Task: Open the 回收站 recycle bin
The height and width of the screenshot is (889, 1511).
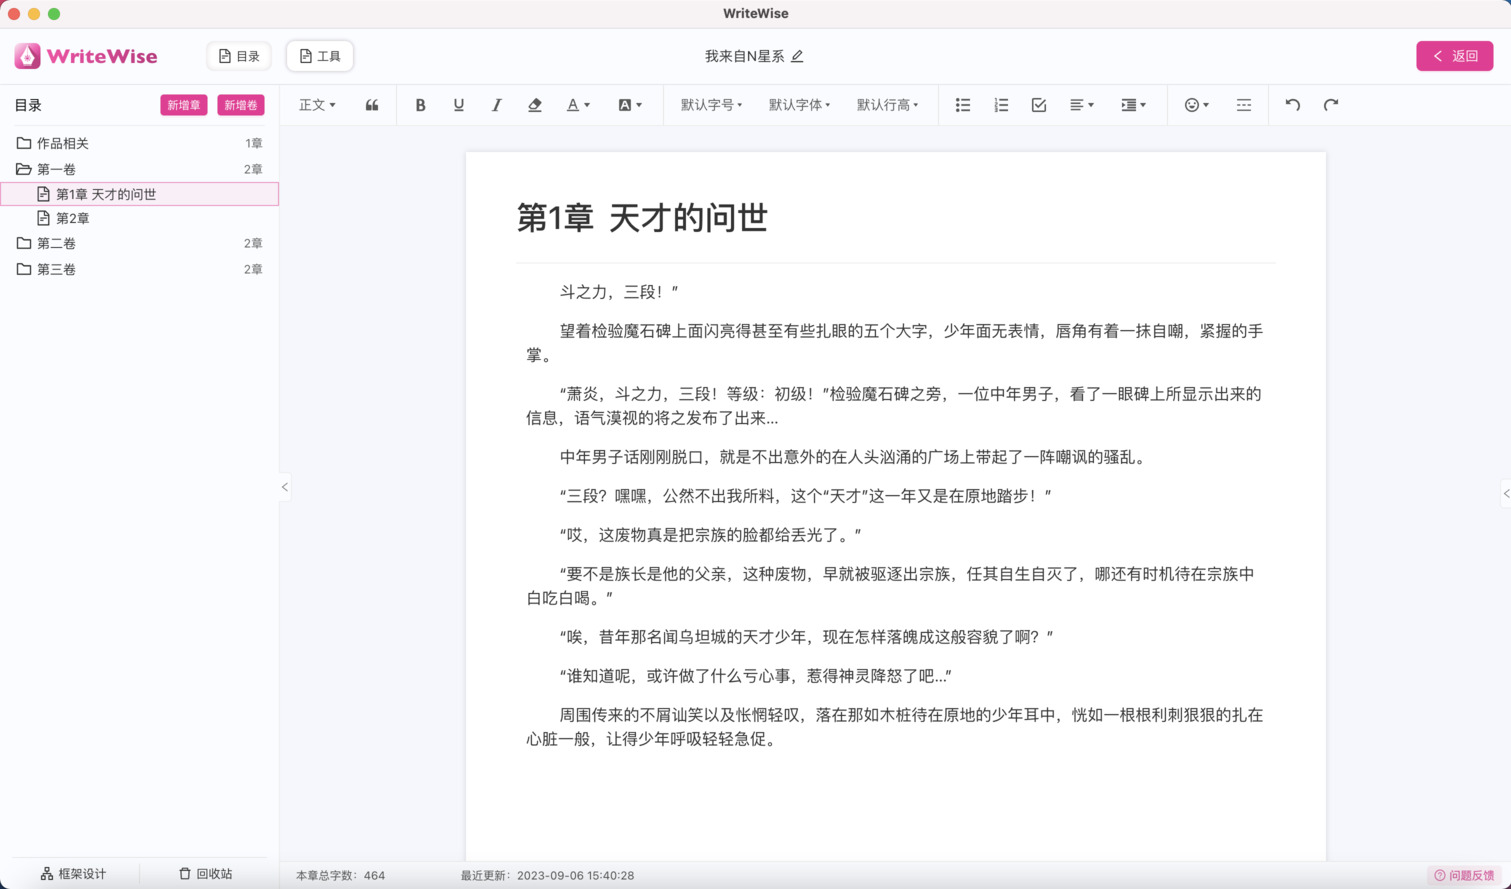Action: (205, 872)
